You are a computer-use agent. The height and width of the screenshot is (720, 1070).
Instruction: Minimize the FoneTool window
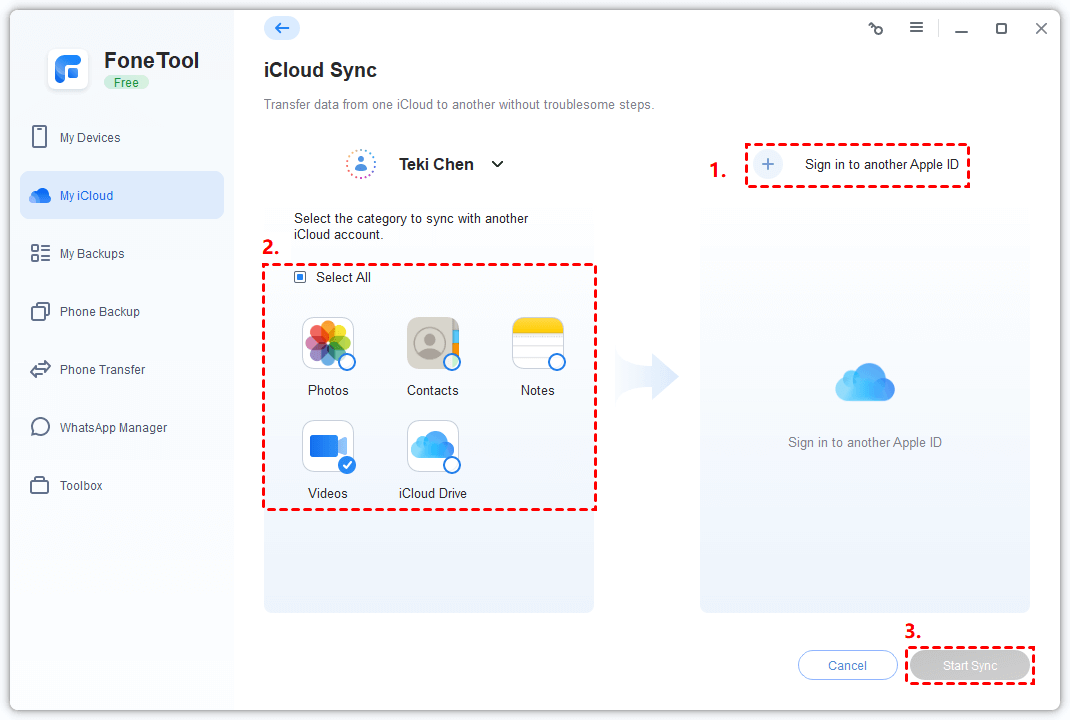pos(961,29)
